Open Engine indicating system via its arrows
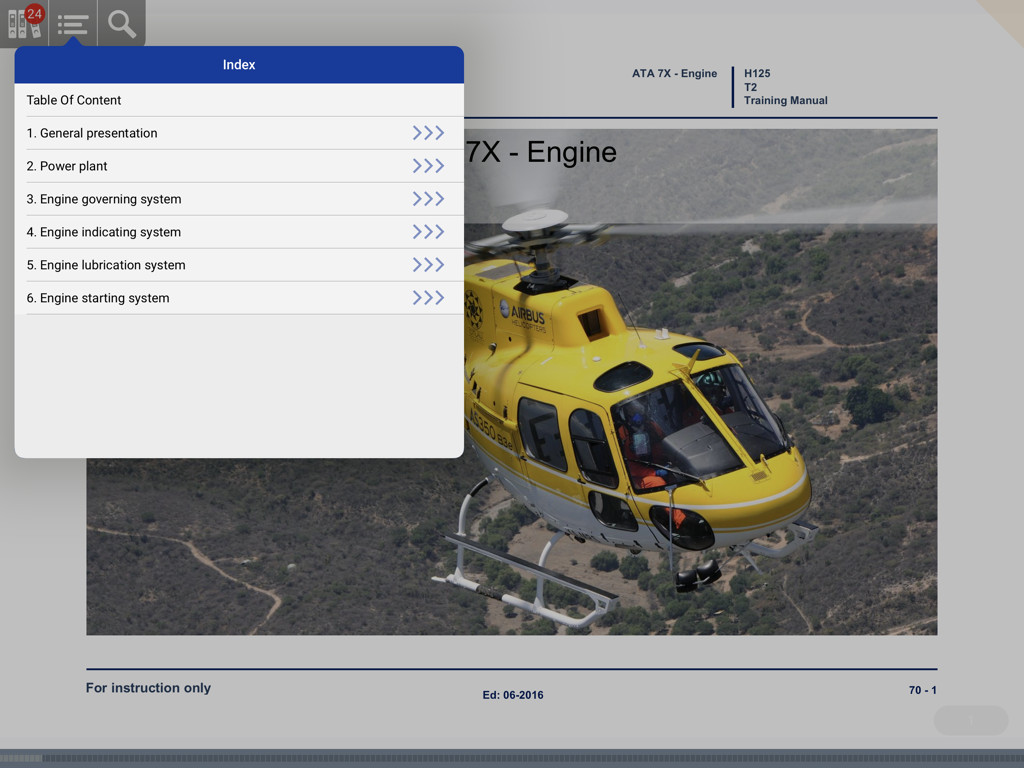This screenshot has width=1024, height=768. click(x=429, y=231)
